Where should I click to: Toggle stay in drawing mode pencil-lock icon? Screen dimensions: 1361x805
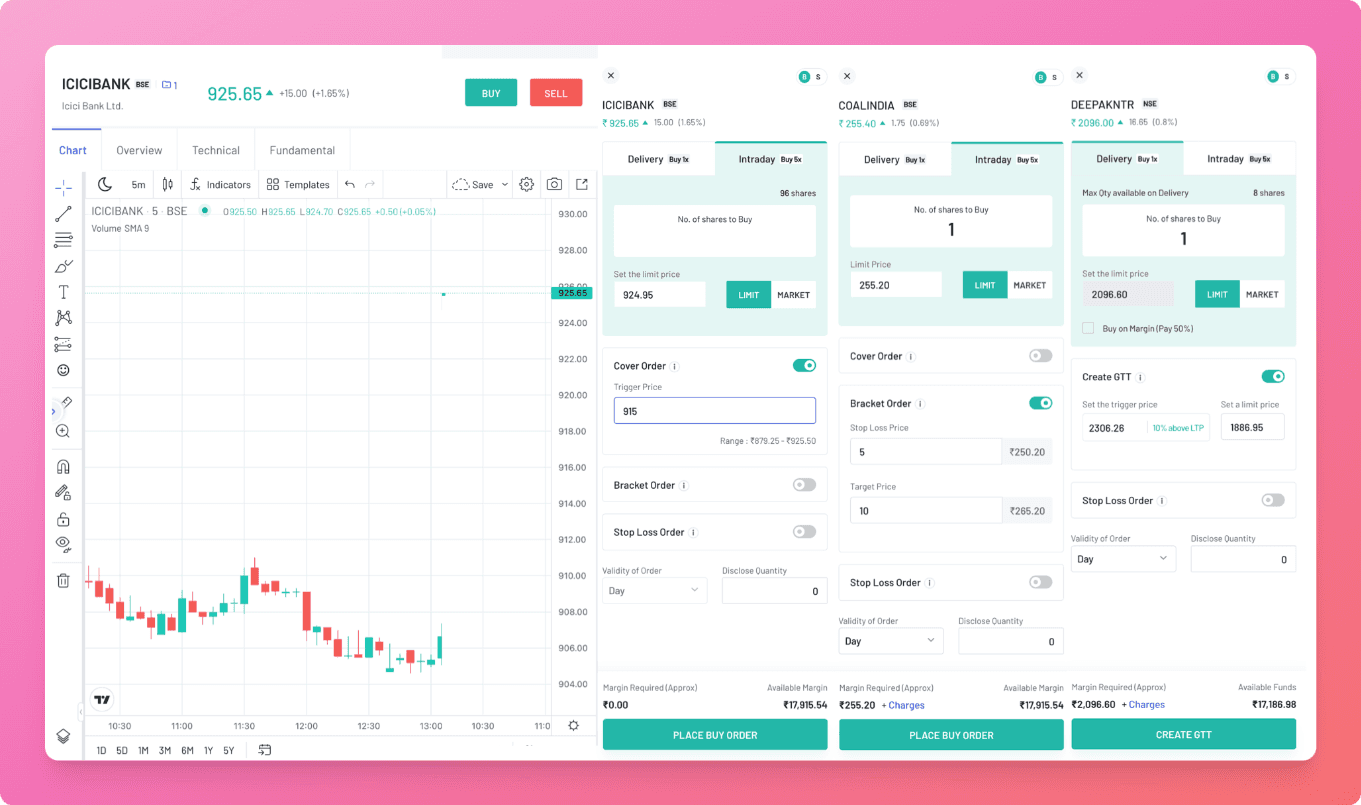point(63,492)
